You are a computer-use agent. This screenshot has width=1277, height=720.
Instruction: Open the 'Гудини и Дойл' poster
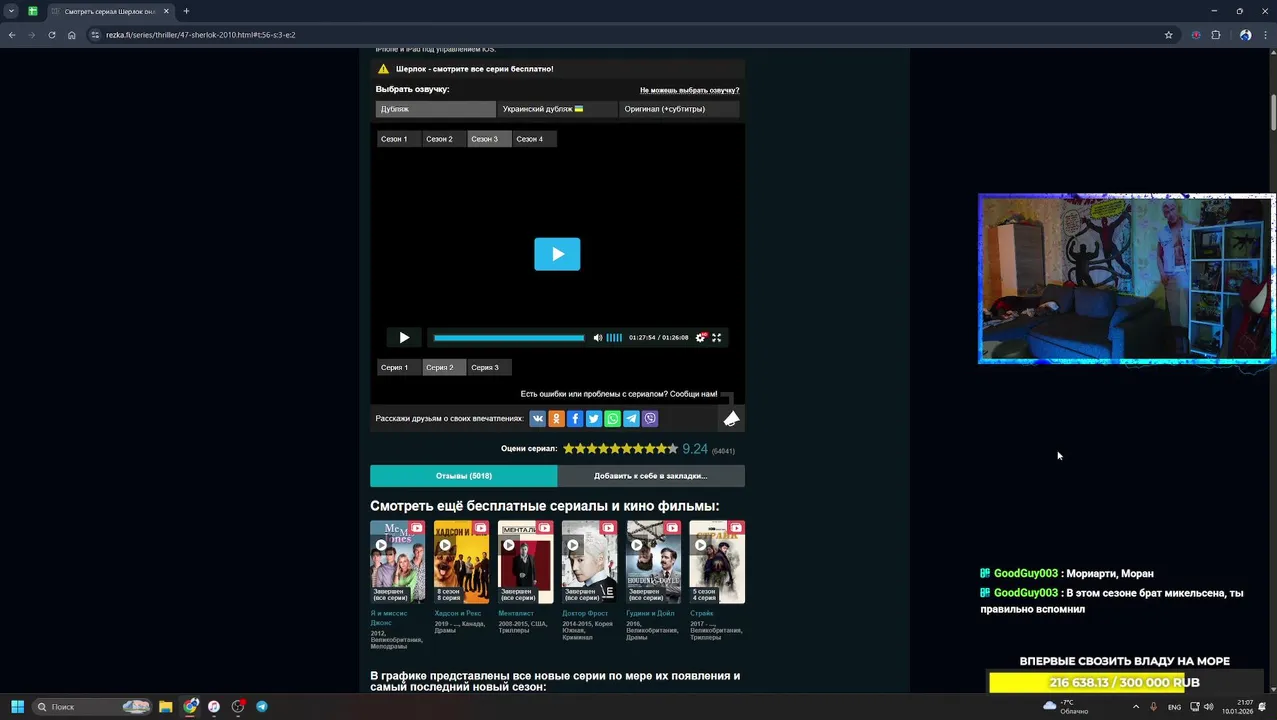[x=653, y=562]
